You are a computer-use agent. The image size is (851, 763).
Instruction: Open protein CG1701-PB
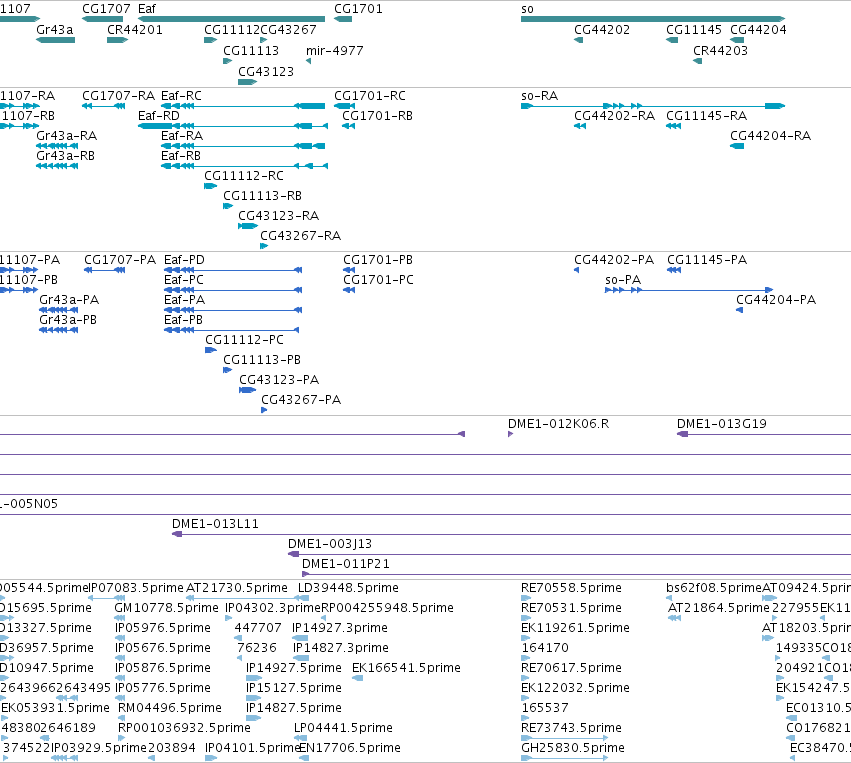tap(378, 260)
